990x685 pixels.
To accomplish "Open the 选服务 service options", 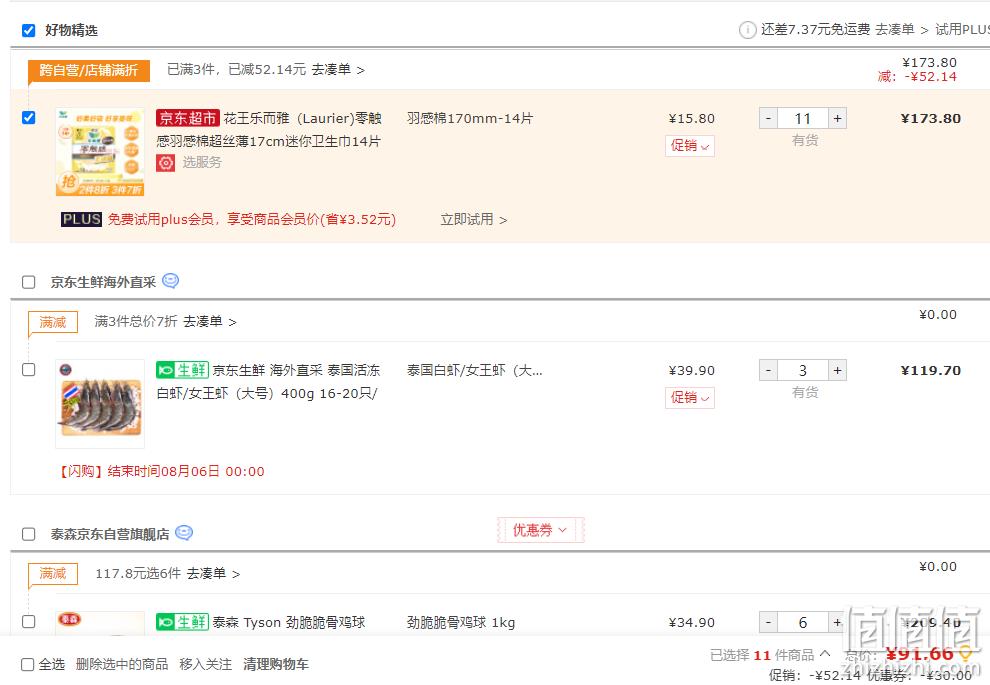I will pos(202,162).
